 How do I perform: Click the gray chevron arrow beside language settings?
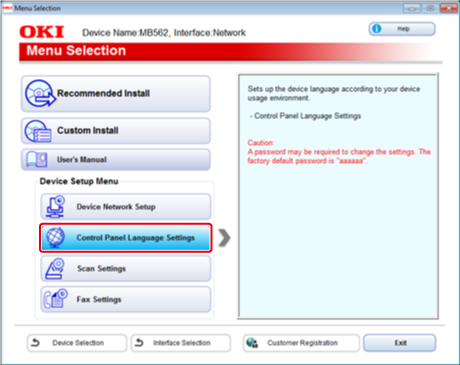tap(224, 238)
